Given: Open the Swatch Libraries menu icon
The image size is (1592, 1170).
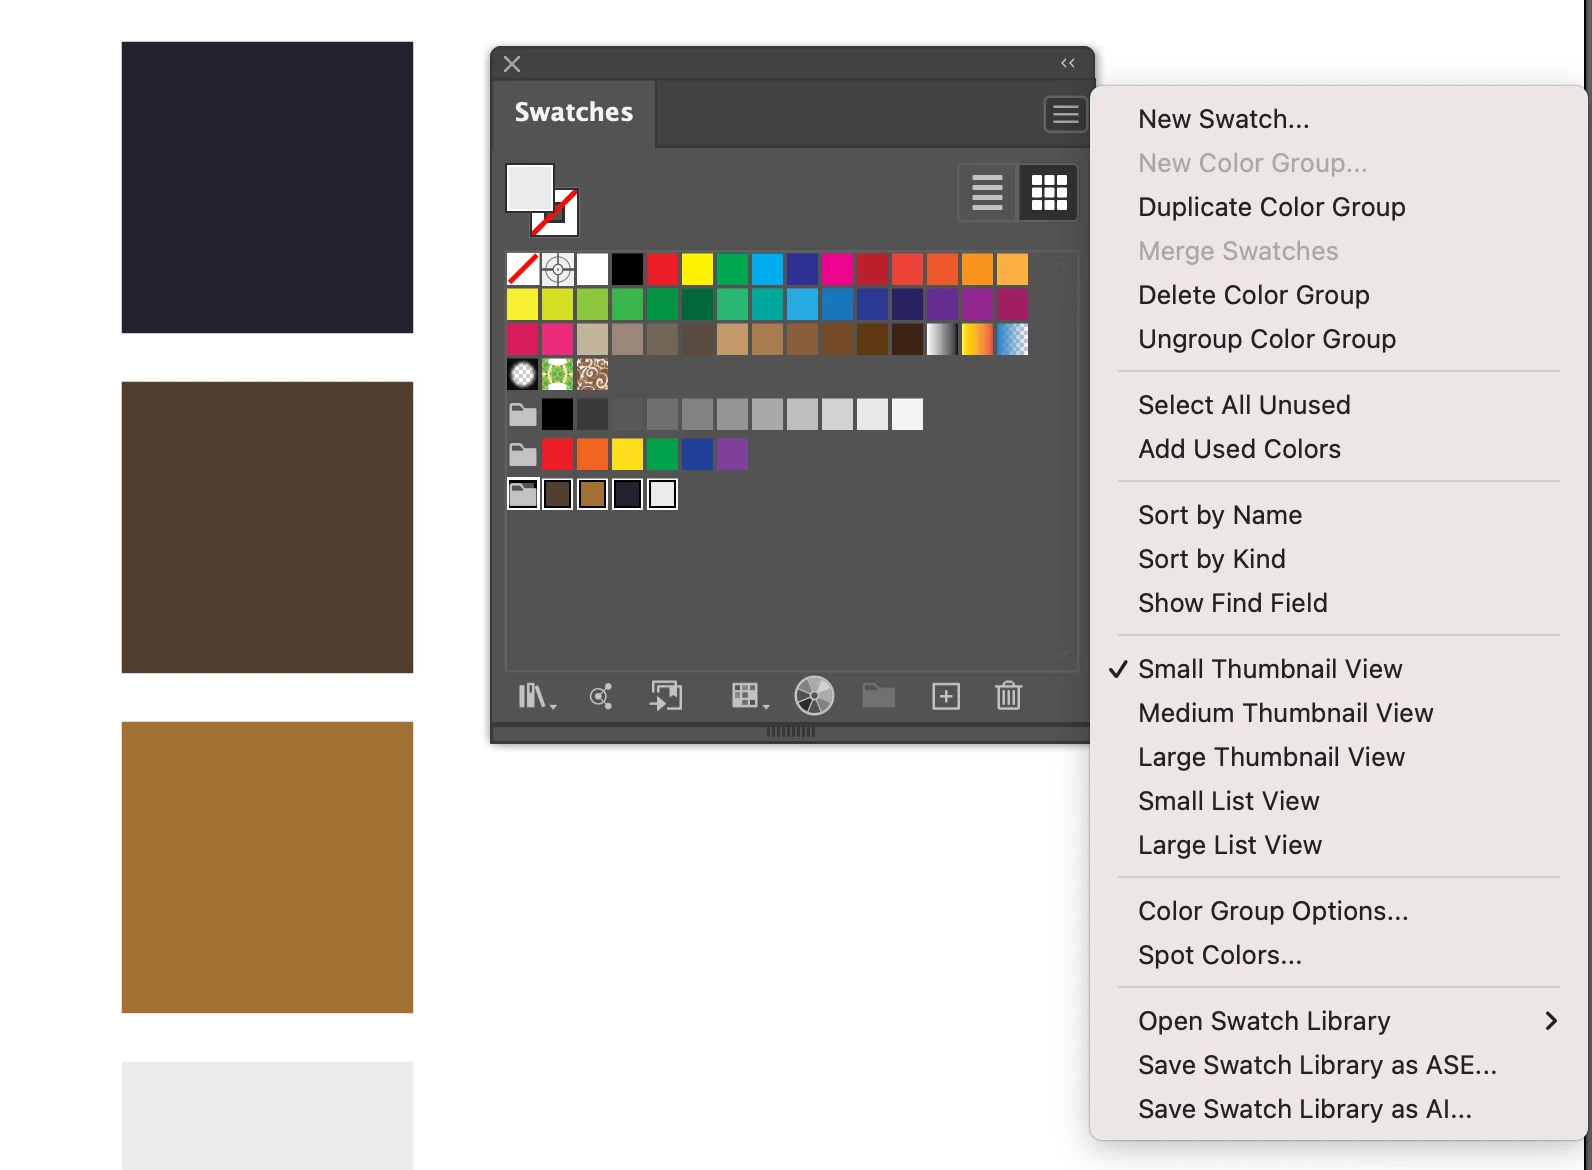Looking at the screenshot, I should coord(536,696).
